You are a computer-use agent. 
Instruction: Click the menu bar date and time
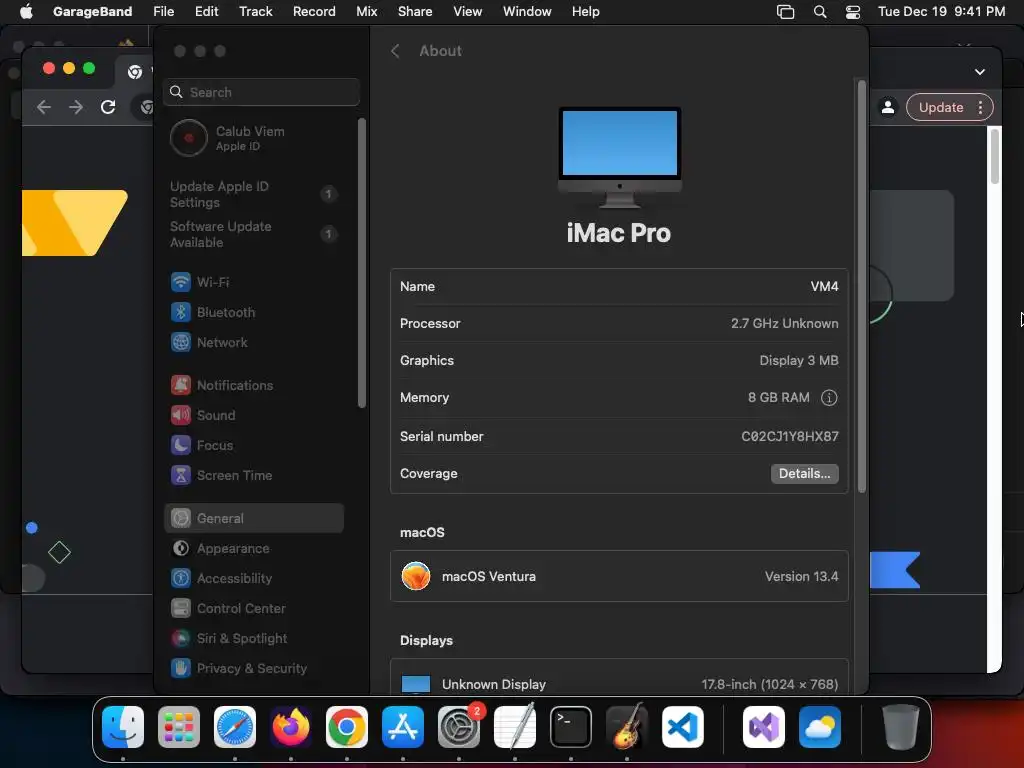941,11
